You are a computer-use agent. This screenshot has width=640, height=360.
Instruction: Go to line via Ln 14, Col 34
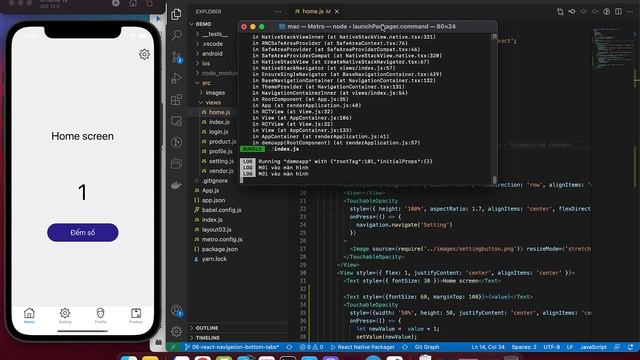(x=488, y=347)
